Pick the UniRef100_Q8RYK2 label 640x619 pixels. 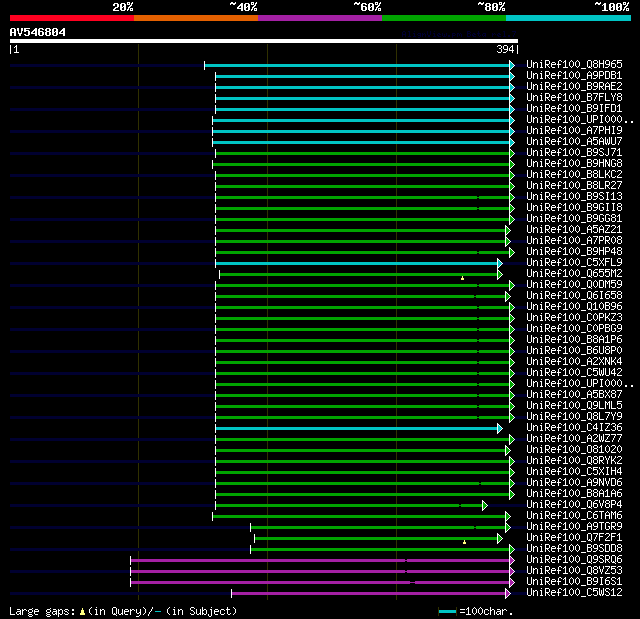(574, 461)
